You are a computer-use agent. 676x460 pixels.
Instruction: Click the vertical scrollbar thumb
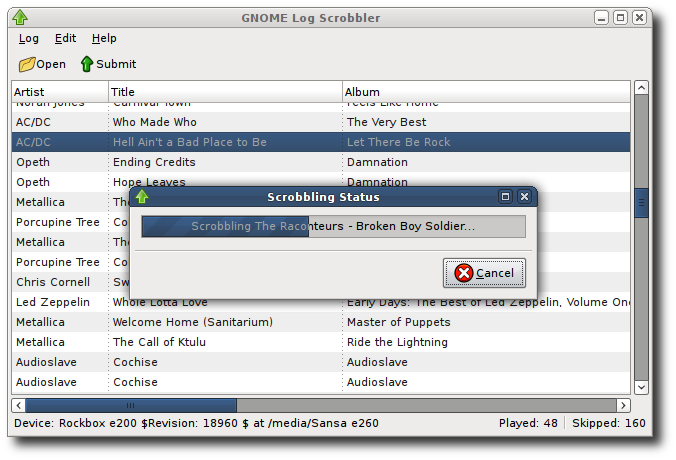(642, 203)
